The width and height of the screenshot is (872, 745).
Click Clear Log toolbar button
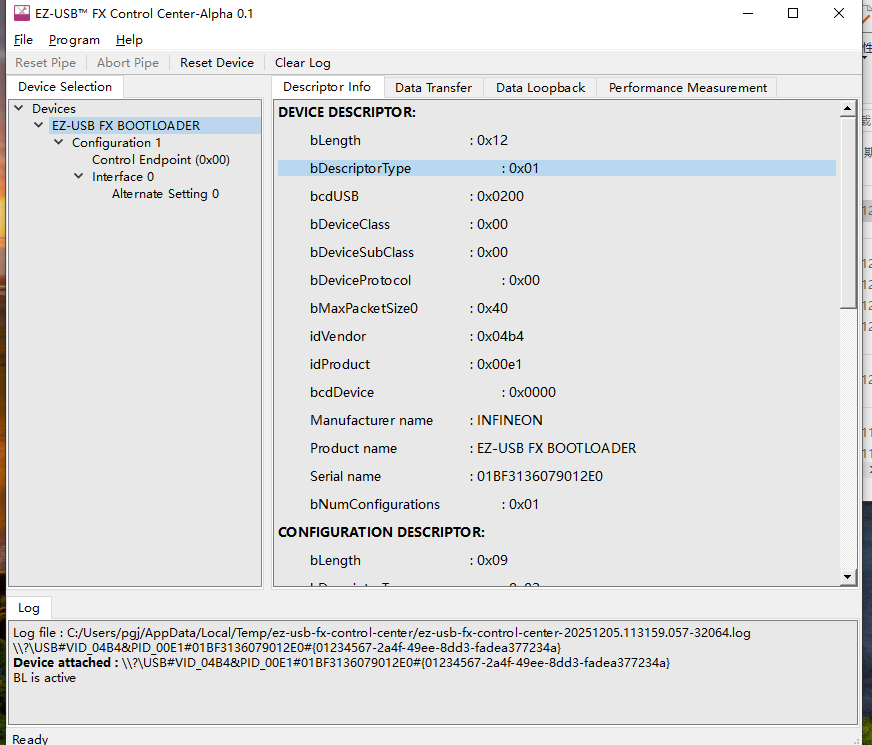[x=303, y=63]
